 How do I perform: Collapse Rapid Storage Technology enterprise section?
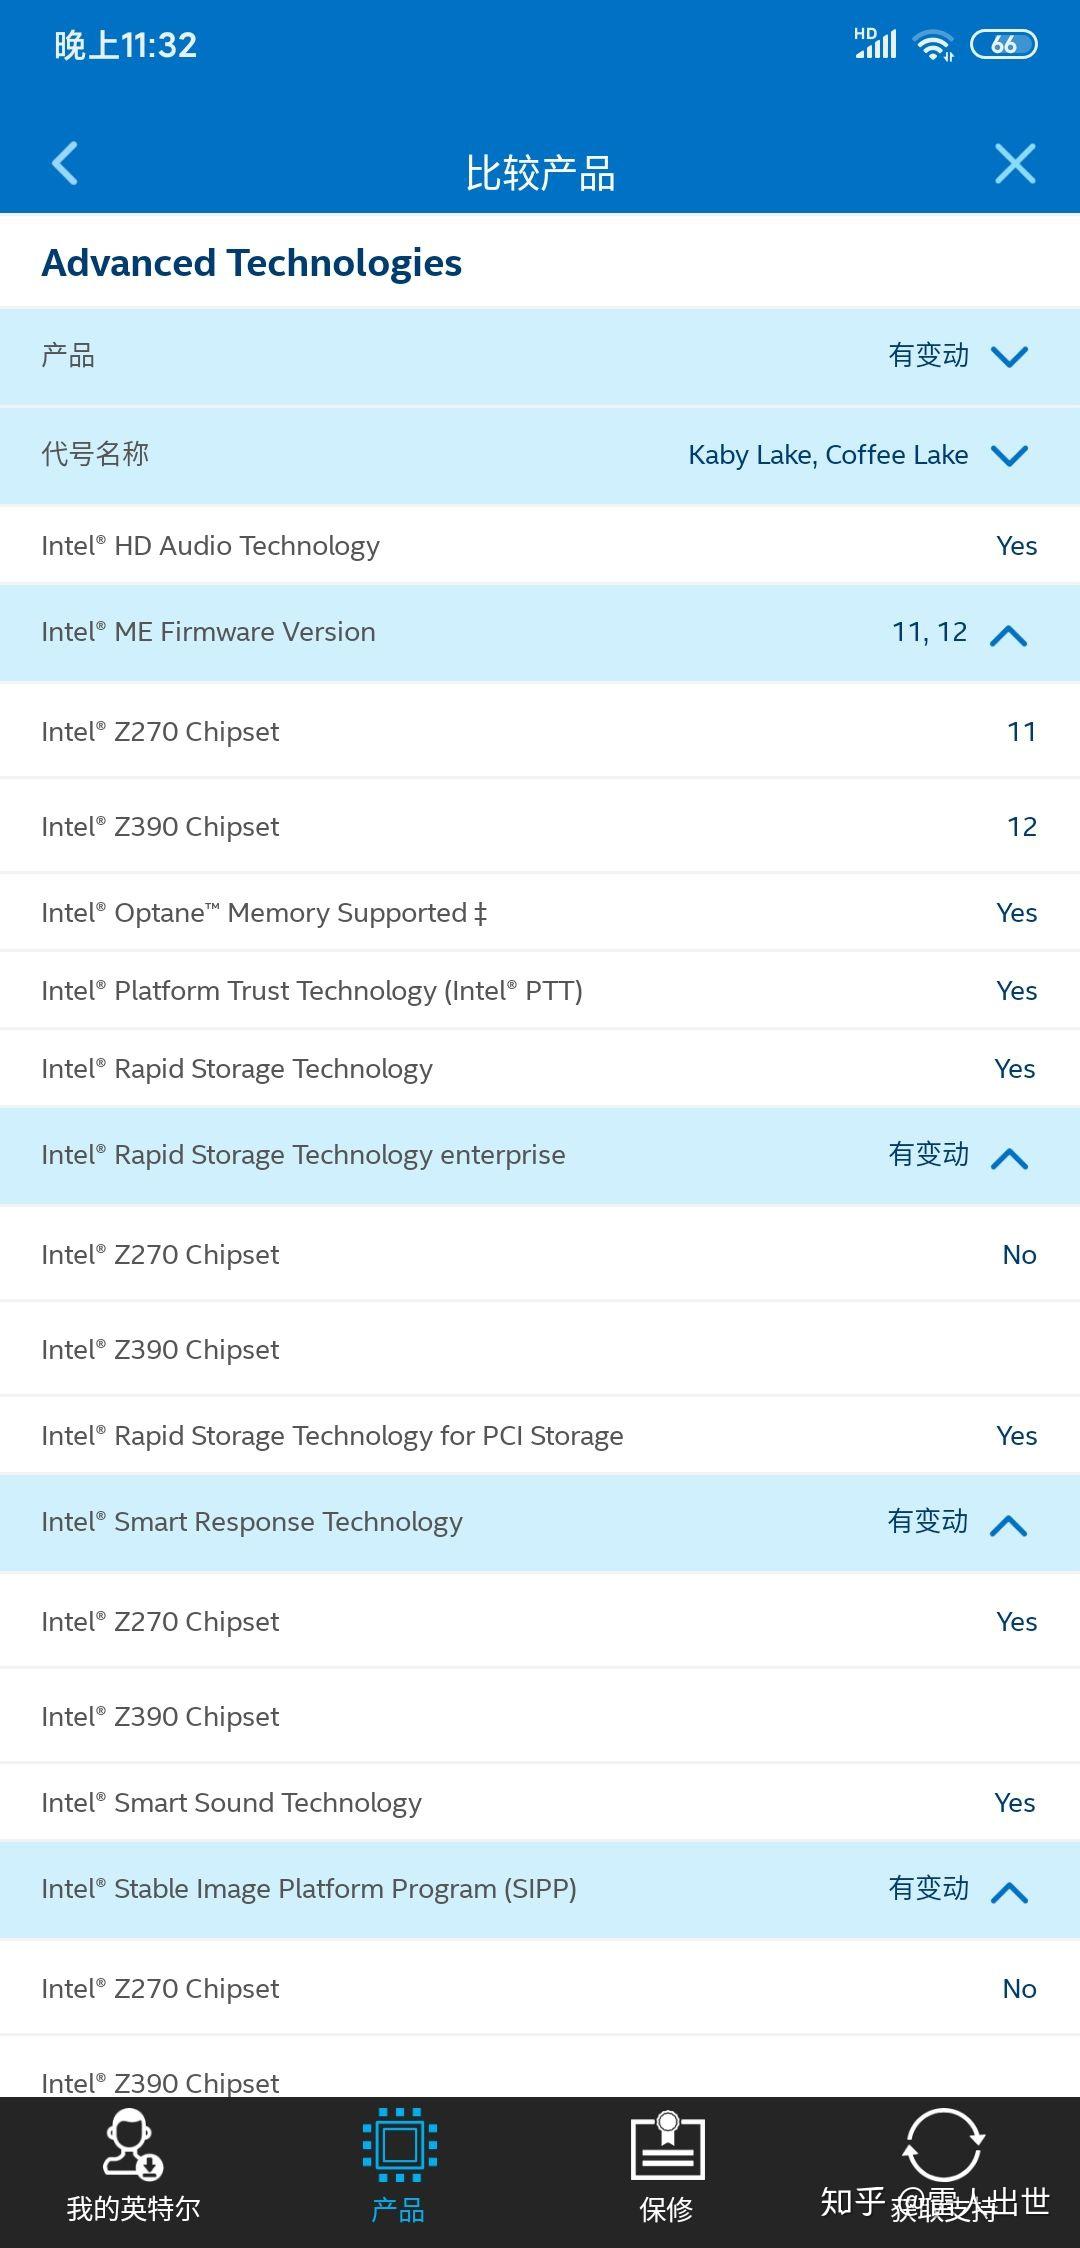tap(1009, 1158)
